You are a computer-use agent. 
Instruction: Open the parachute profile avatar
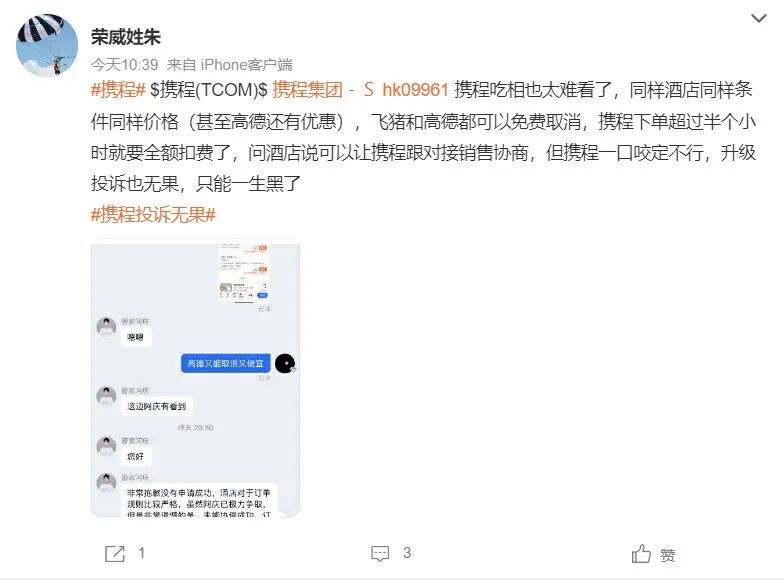[47, 46]
